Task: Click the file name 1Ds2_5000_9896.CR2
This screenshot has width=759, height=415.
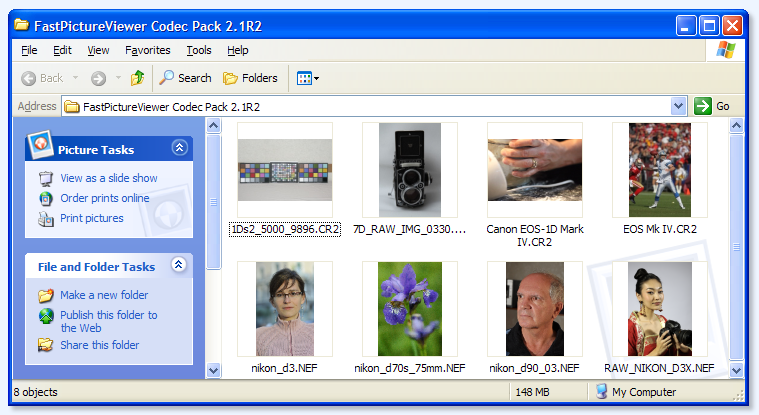Action: click(285, 229)
